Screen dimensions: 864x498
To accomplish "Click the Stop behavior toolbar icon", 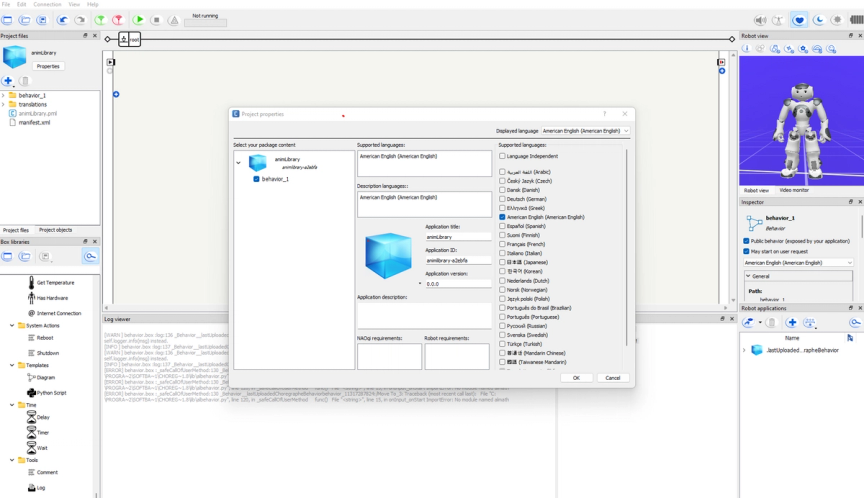I will (x=156, y=20).
